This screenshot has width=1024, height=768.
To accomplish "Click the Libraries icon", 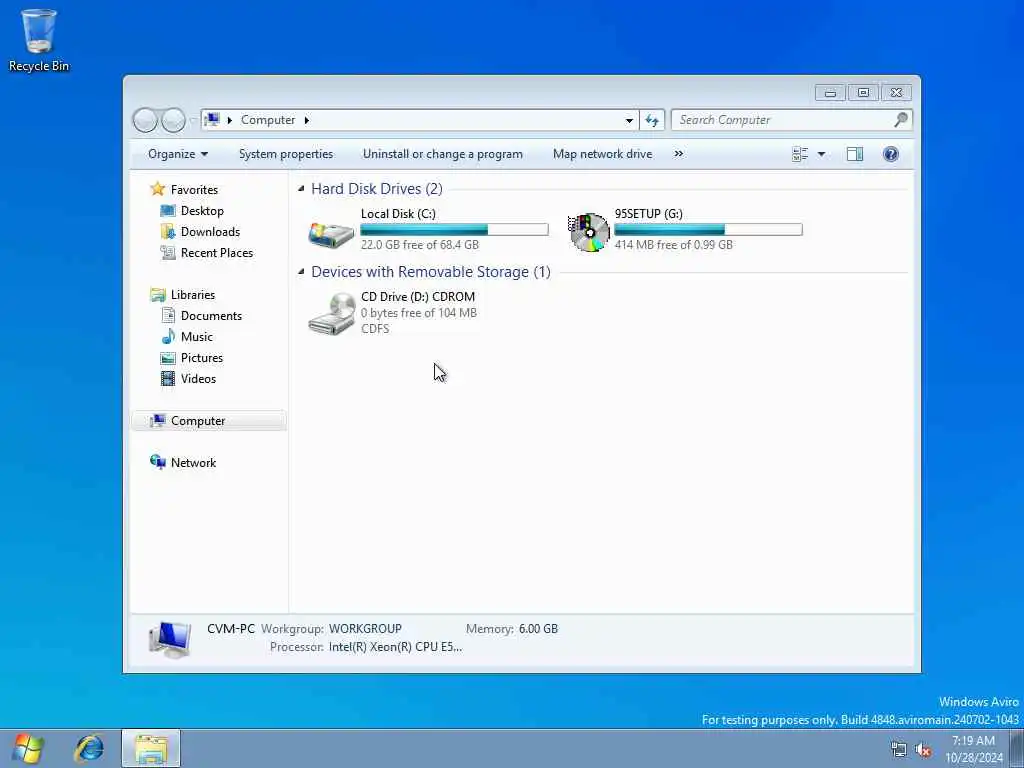I will pos(157,295).
